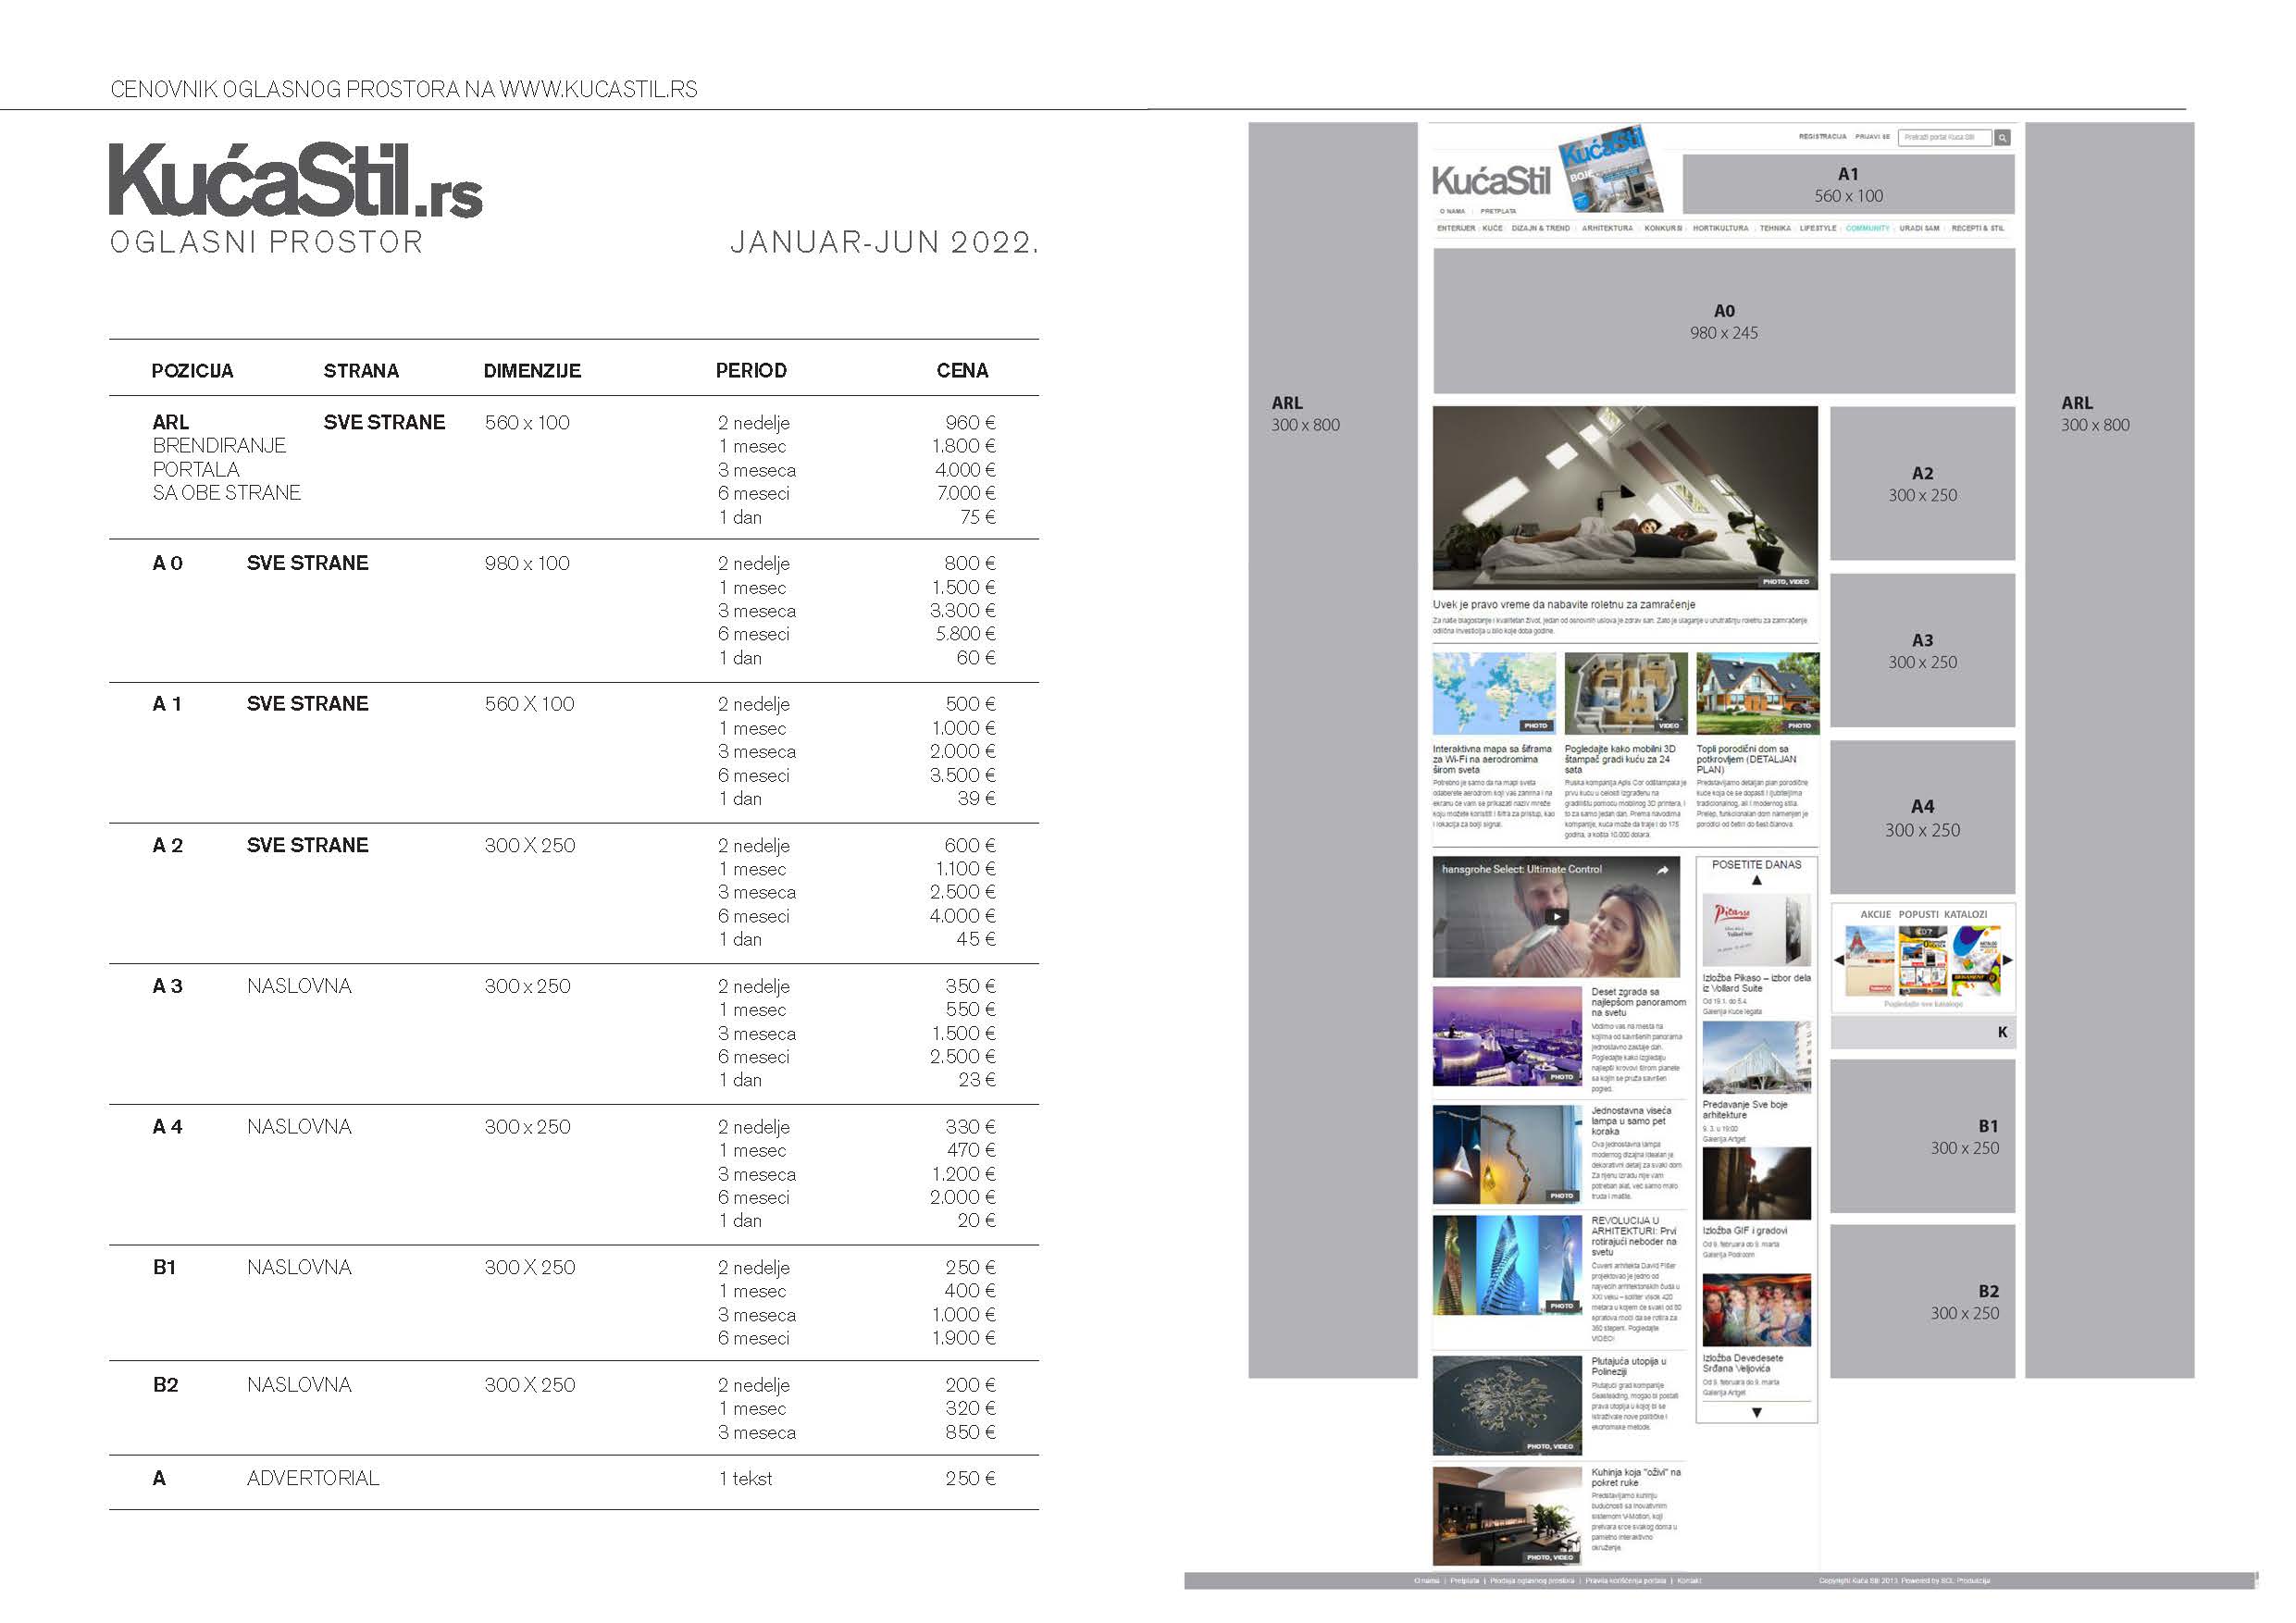Click 'Pogledajte sve kataloge' link
This screenshot has width=2296, height=1623.
click(1923, 1004)
